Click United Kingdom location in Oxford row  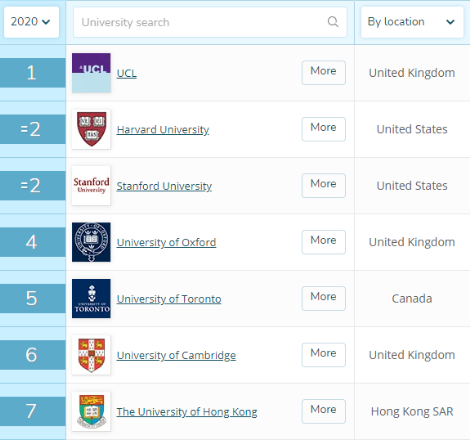[412, 242]
